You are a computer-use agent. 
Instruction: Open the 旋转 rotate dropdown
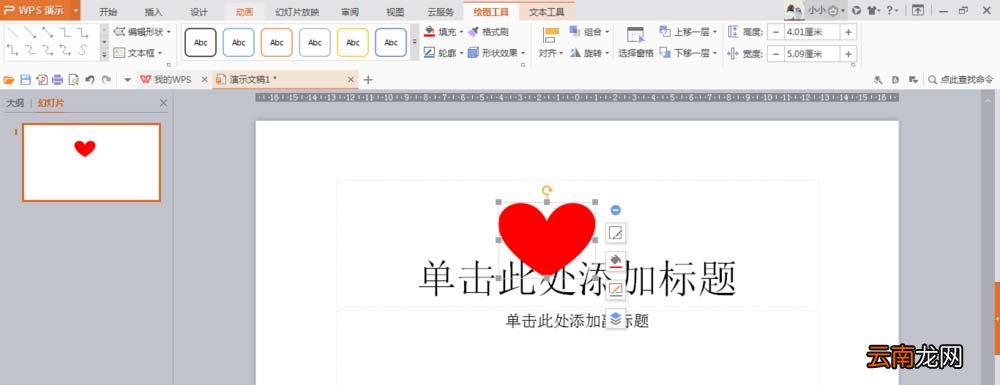[589, 53]
